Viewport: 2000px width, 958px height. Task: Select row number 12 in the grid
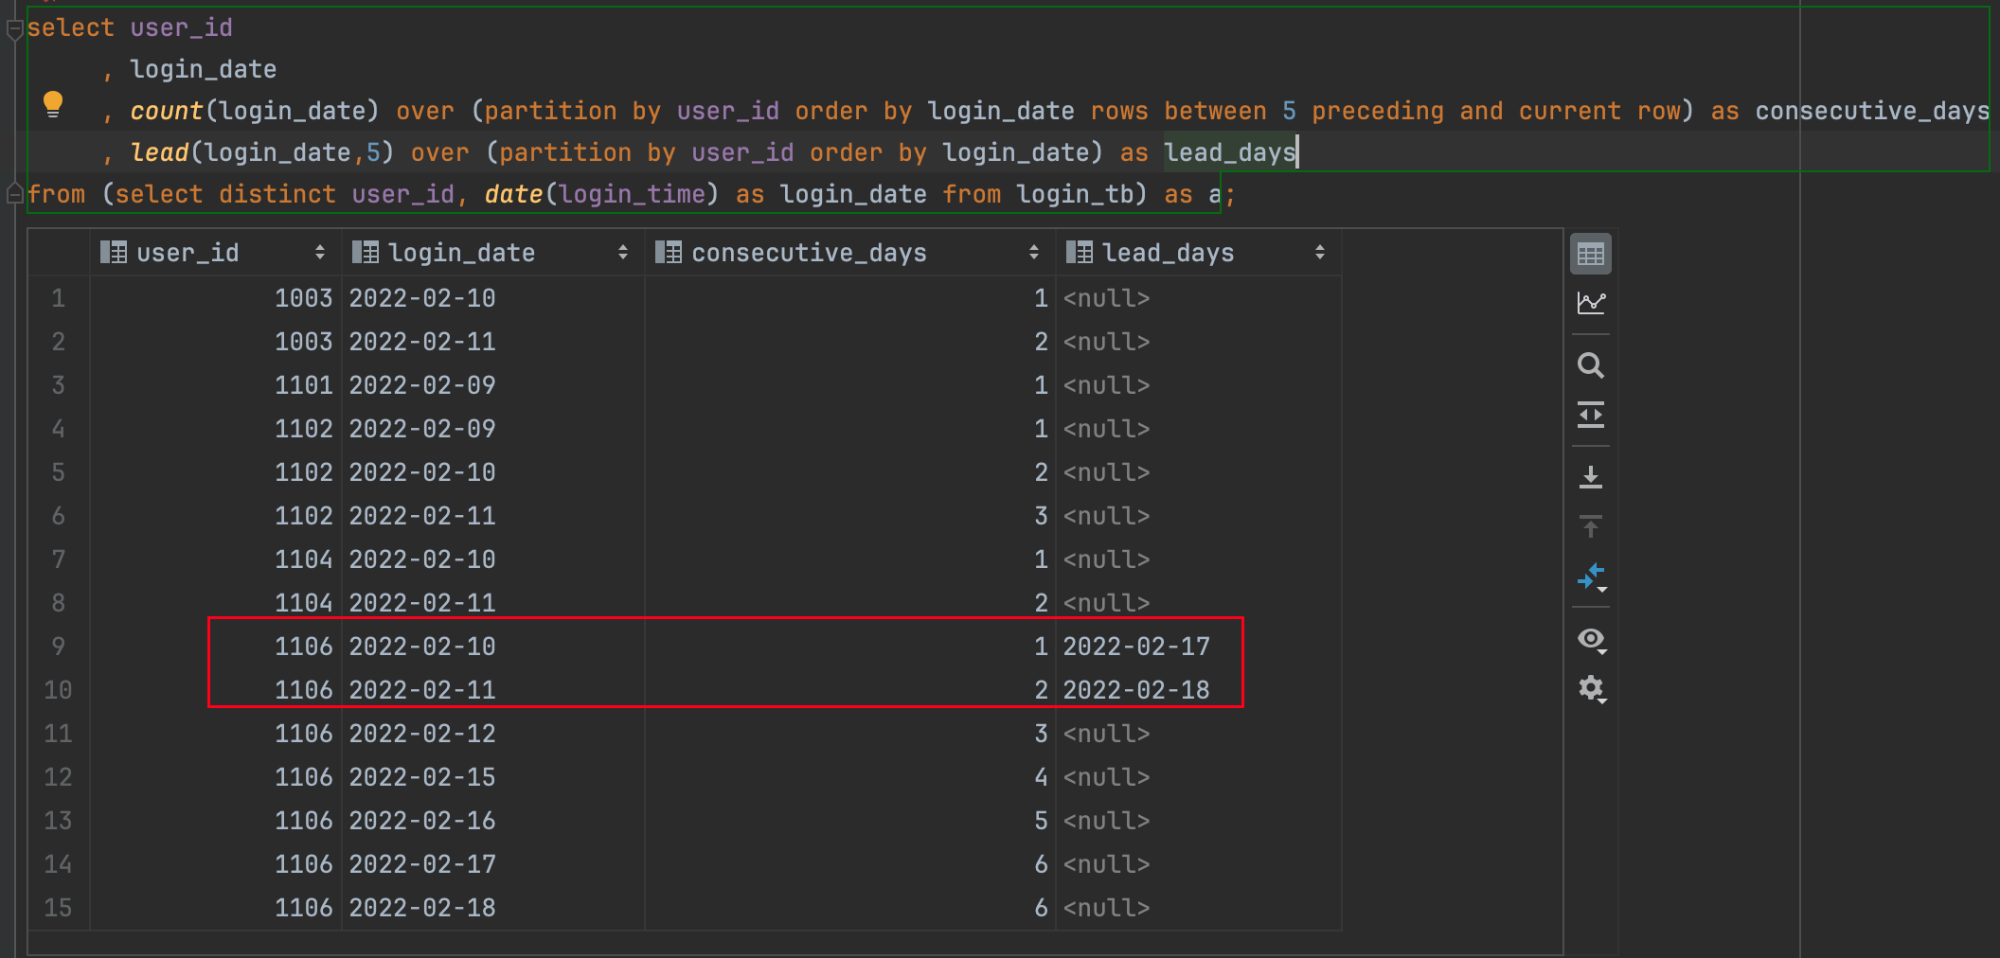click(58, 777)
